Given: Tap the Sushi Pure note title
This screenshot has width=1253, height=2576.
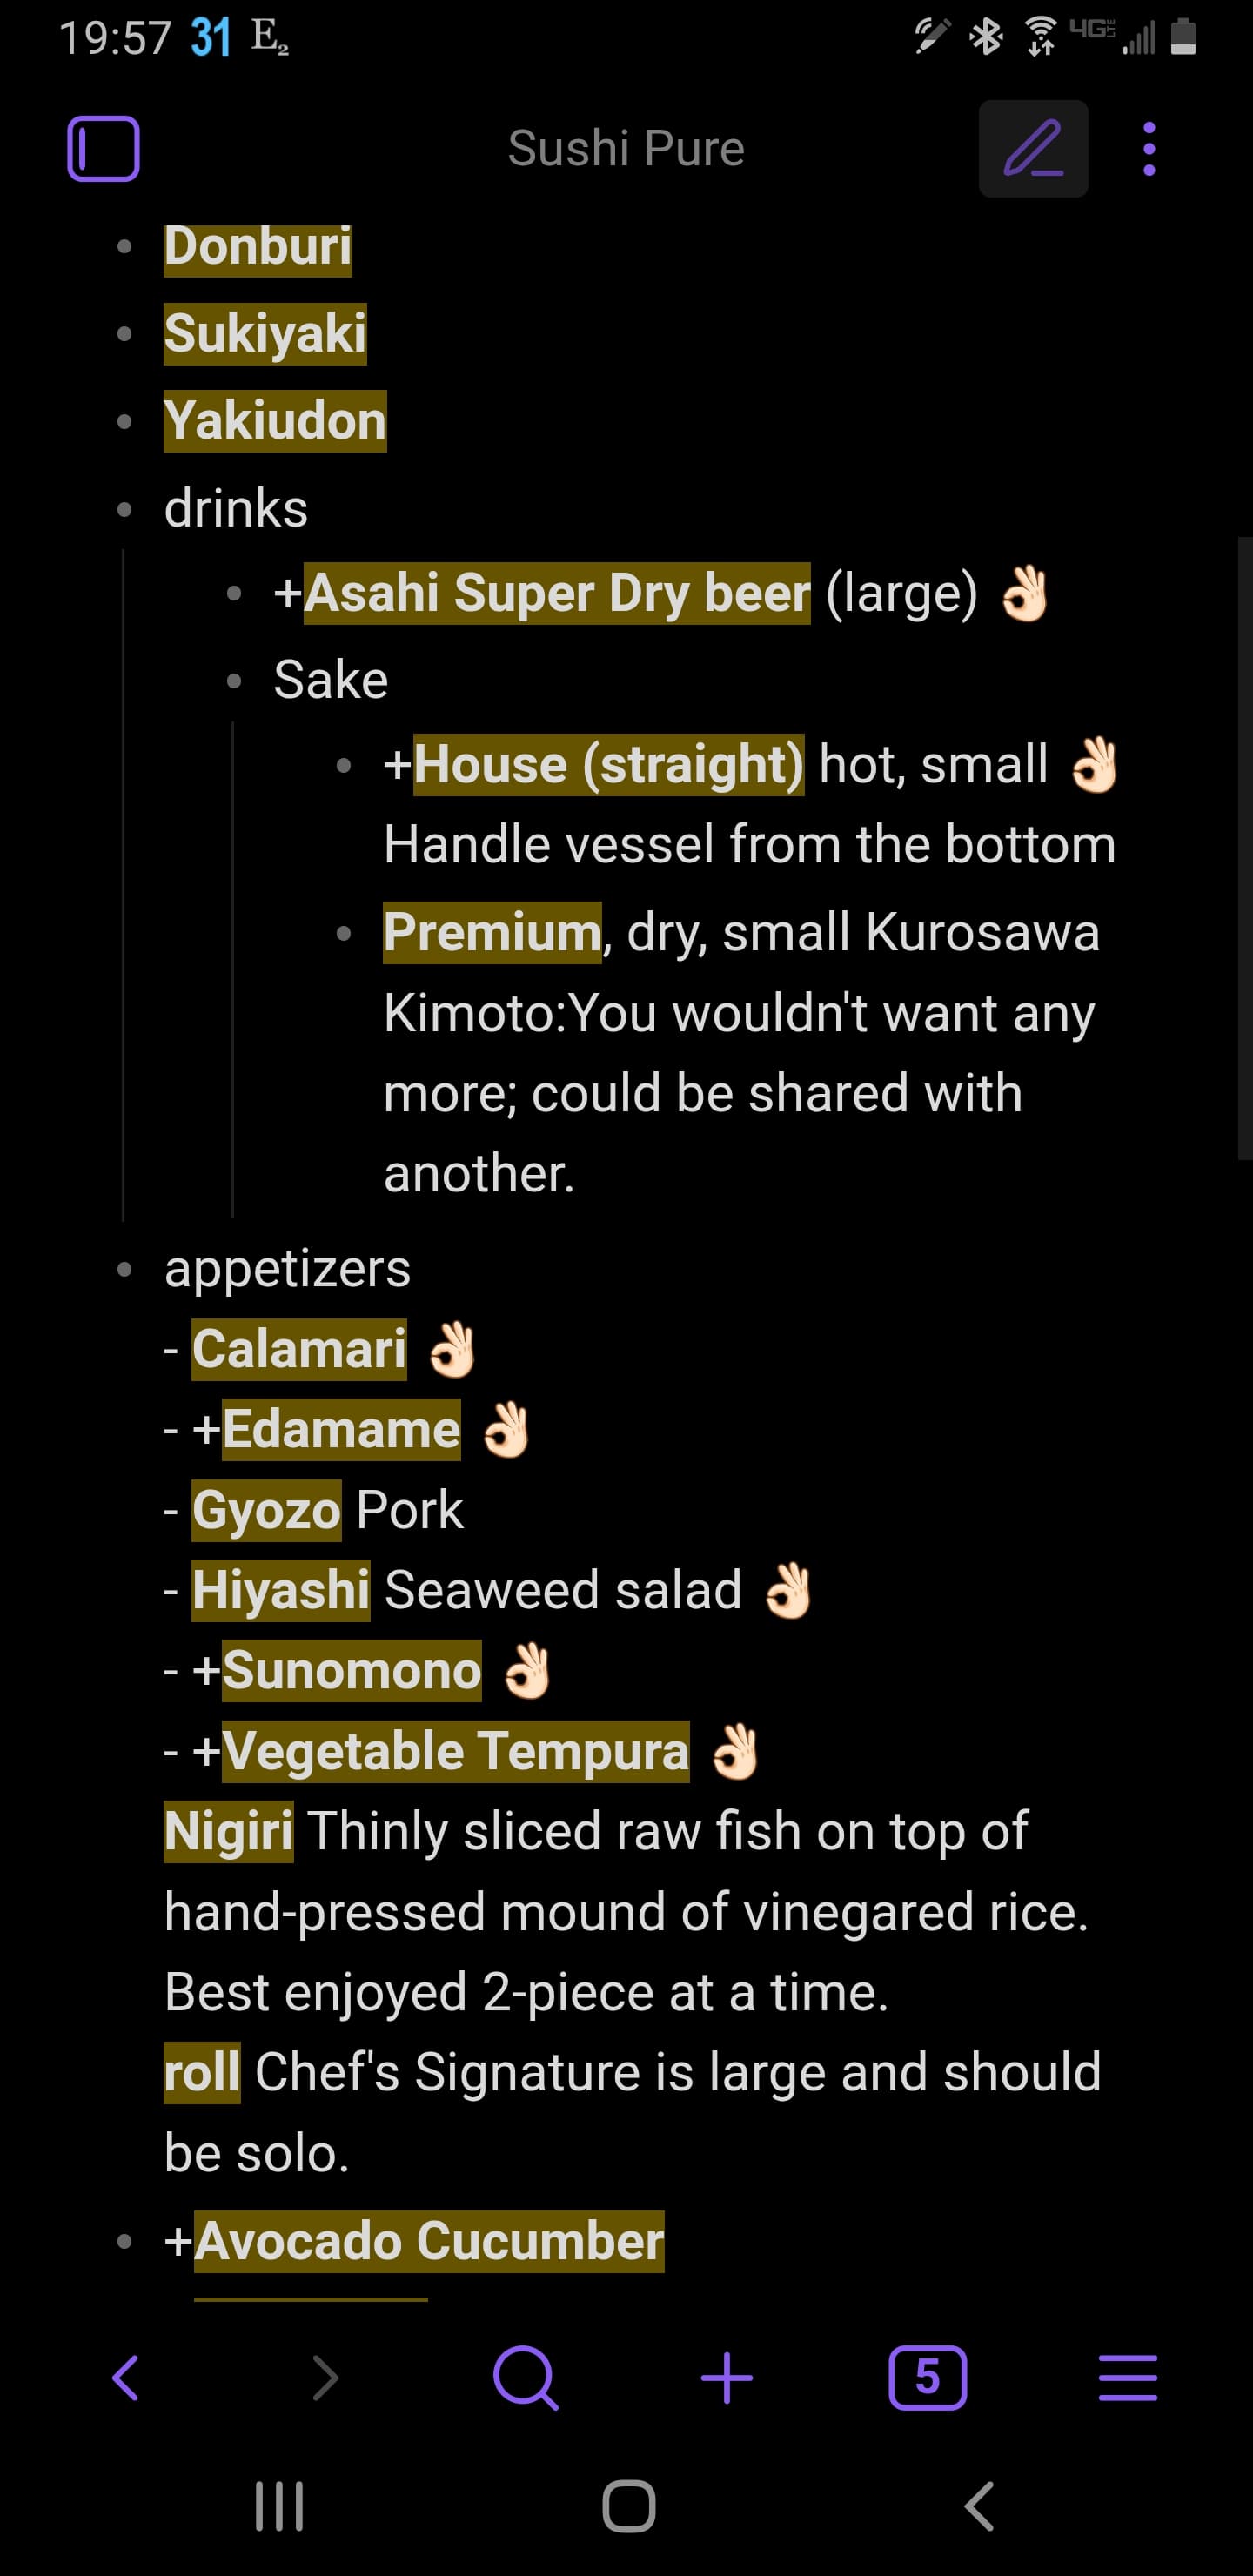Looking at the screenshot, I should tap(626, 149).
